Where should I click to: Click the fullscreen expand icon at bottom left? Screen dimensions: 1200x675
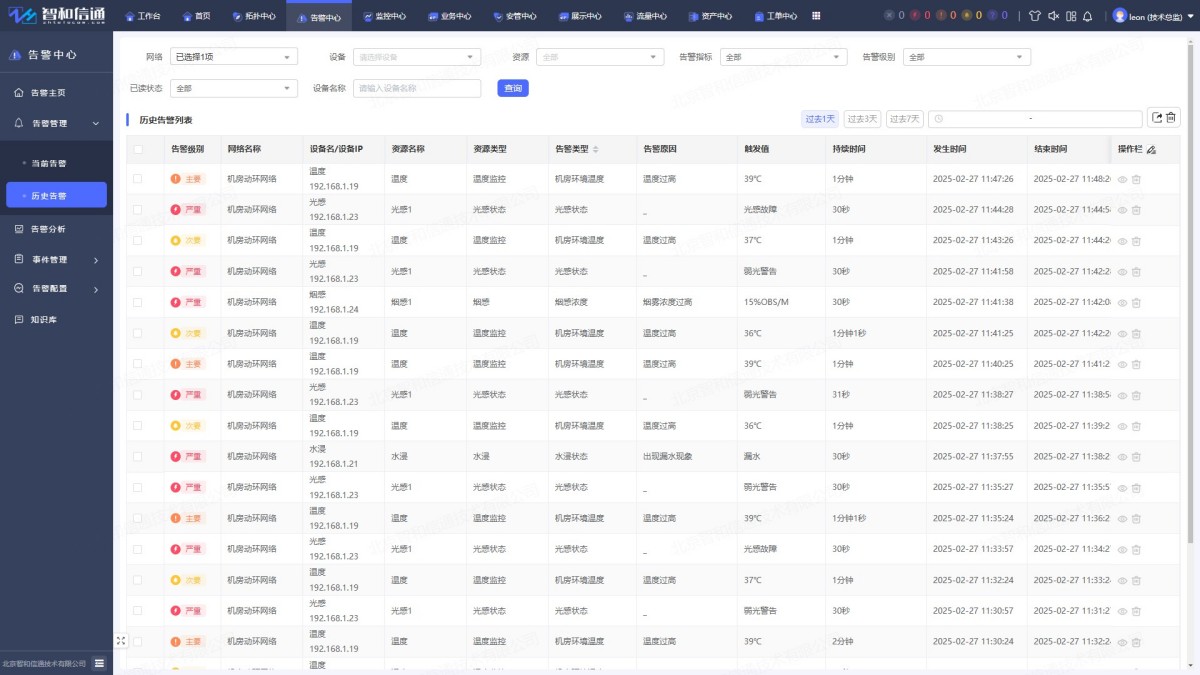tap(121, 641)
